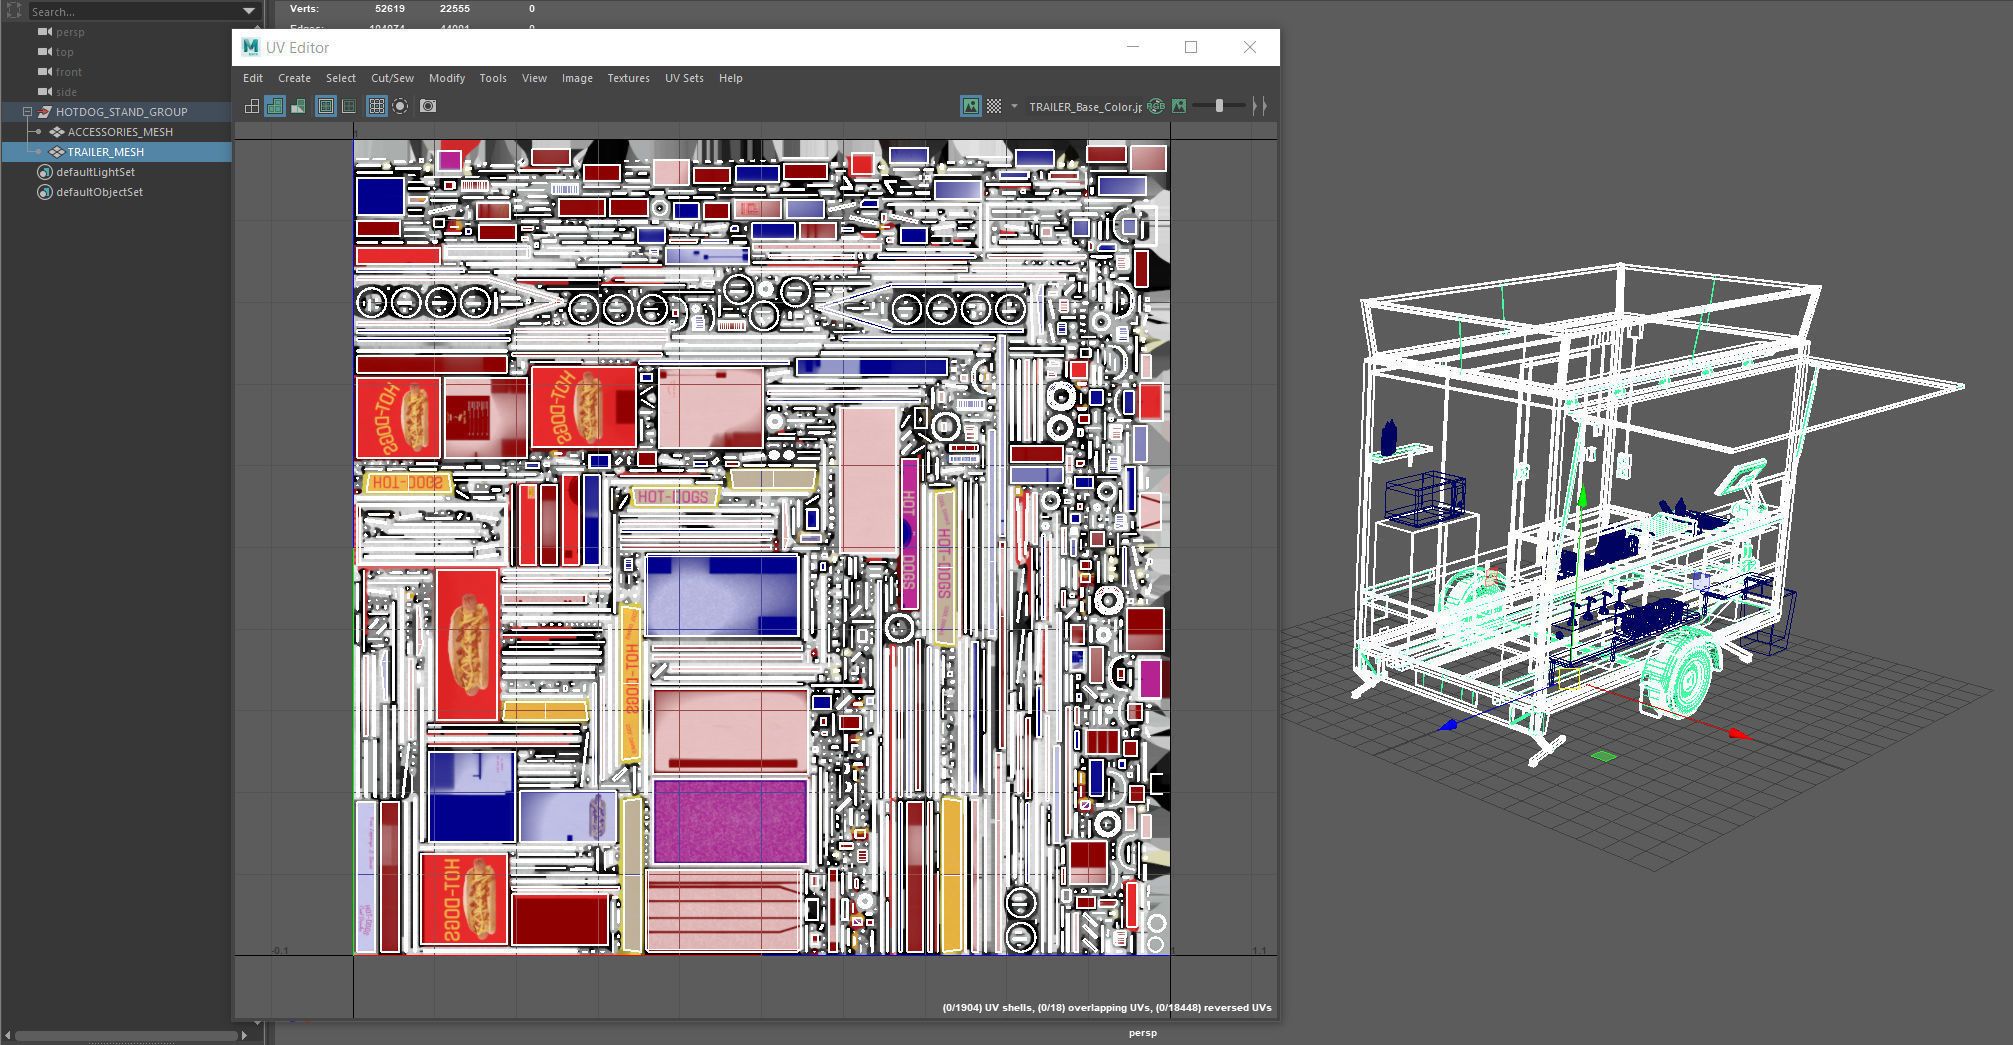Open the Image menu in UV Editor
Image resolution: width=2013 pixels, height=1045 pixels.
pos(577,78)
